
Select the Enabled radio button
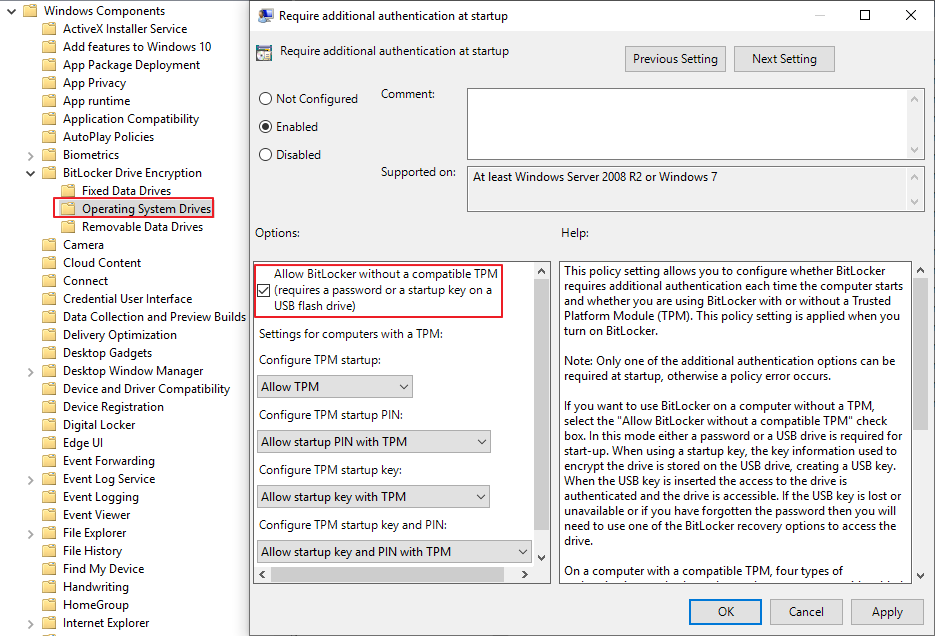[265, 127]
